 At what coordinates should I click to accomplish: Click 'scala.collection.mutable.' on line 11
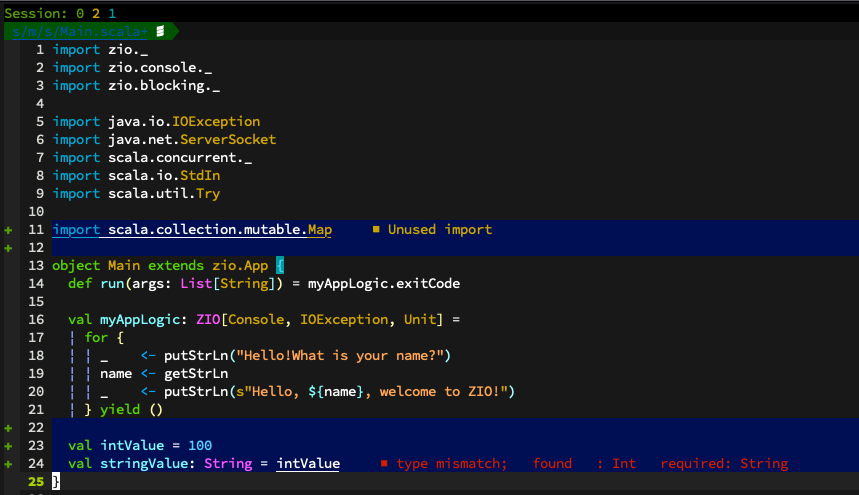tap(208, 229)
